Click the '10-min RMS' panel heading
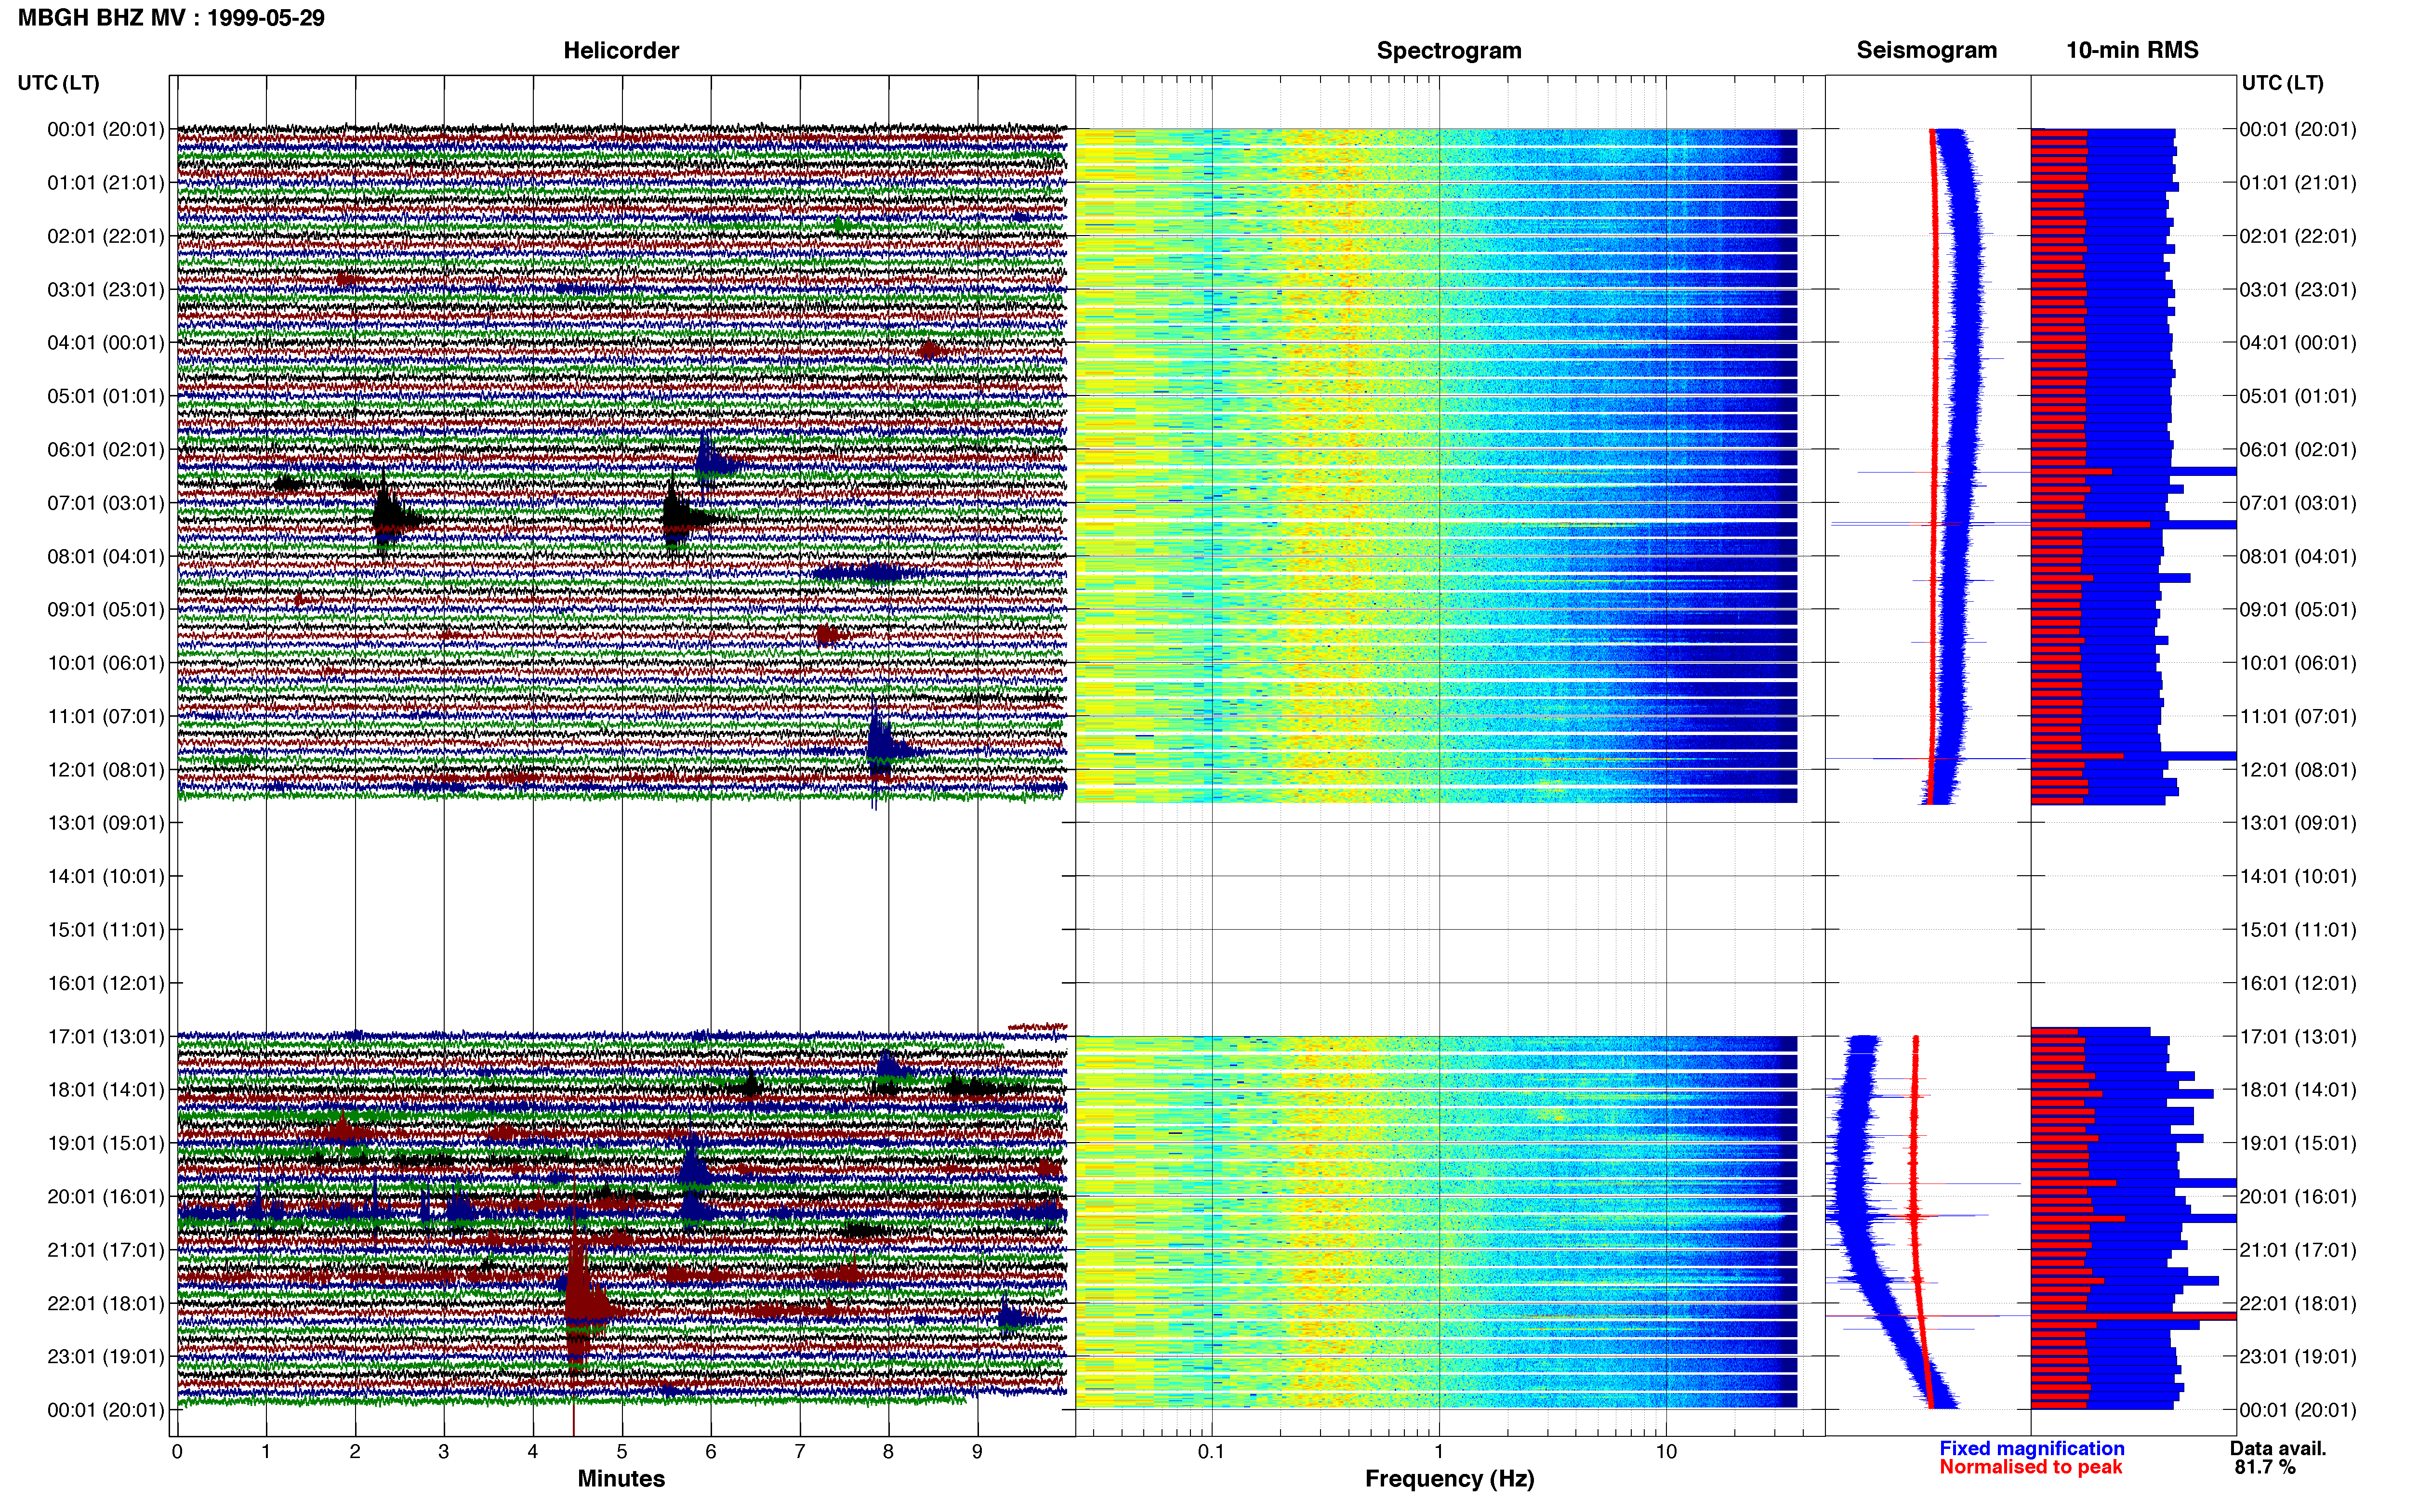The width and height of the screenshot is (2418, 1512). 2132,51
